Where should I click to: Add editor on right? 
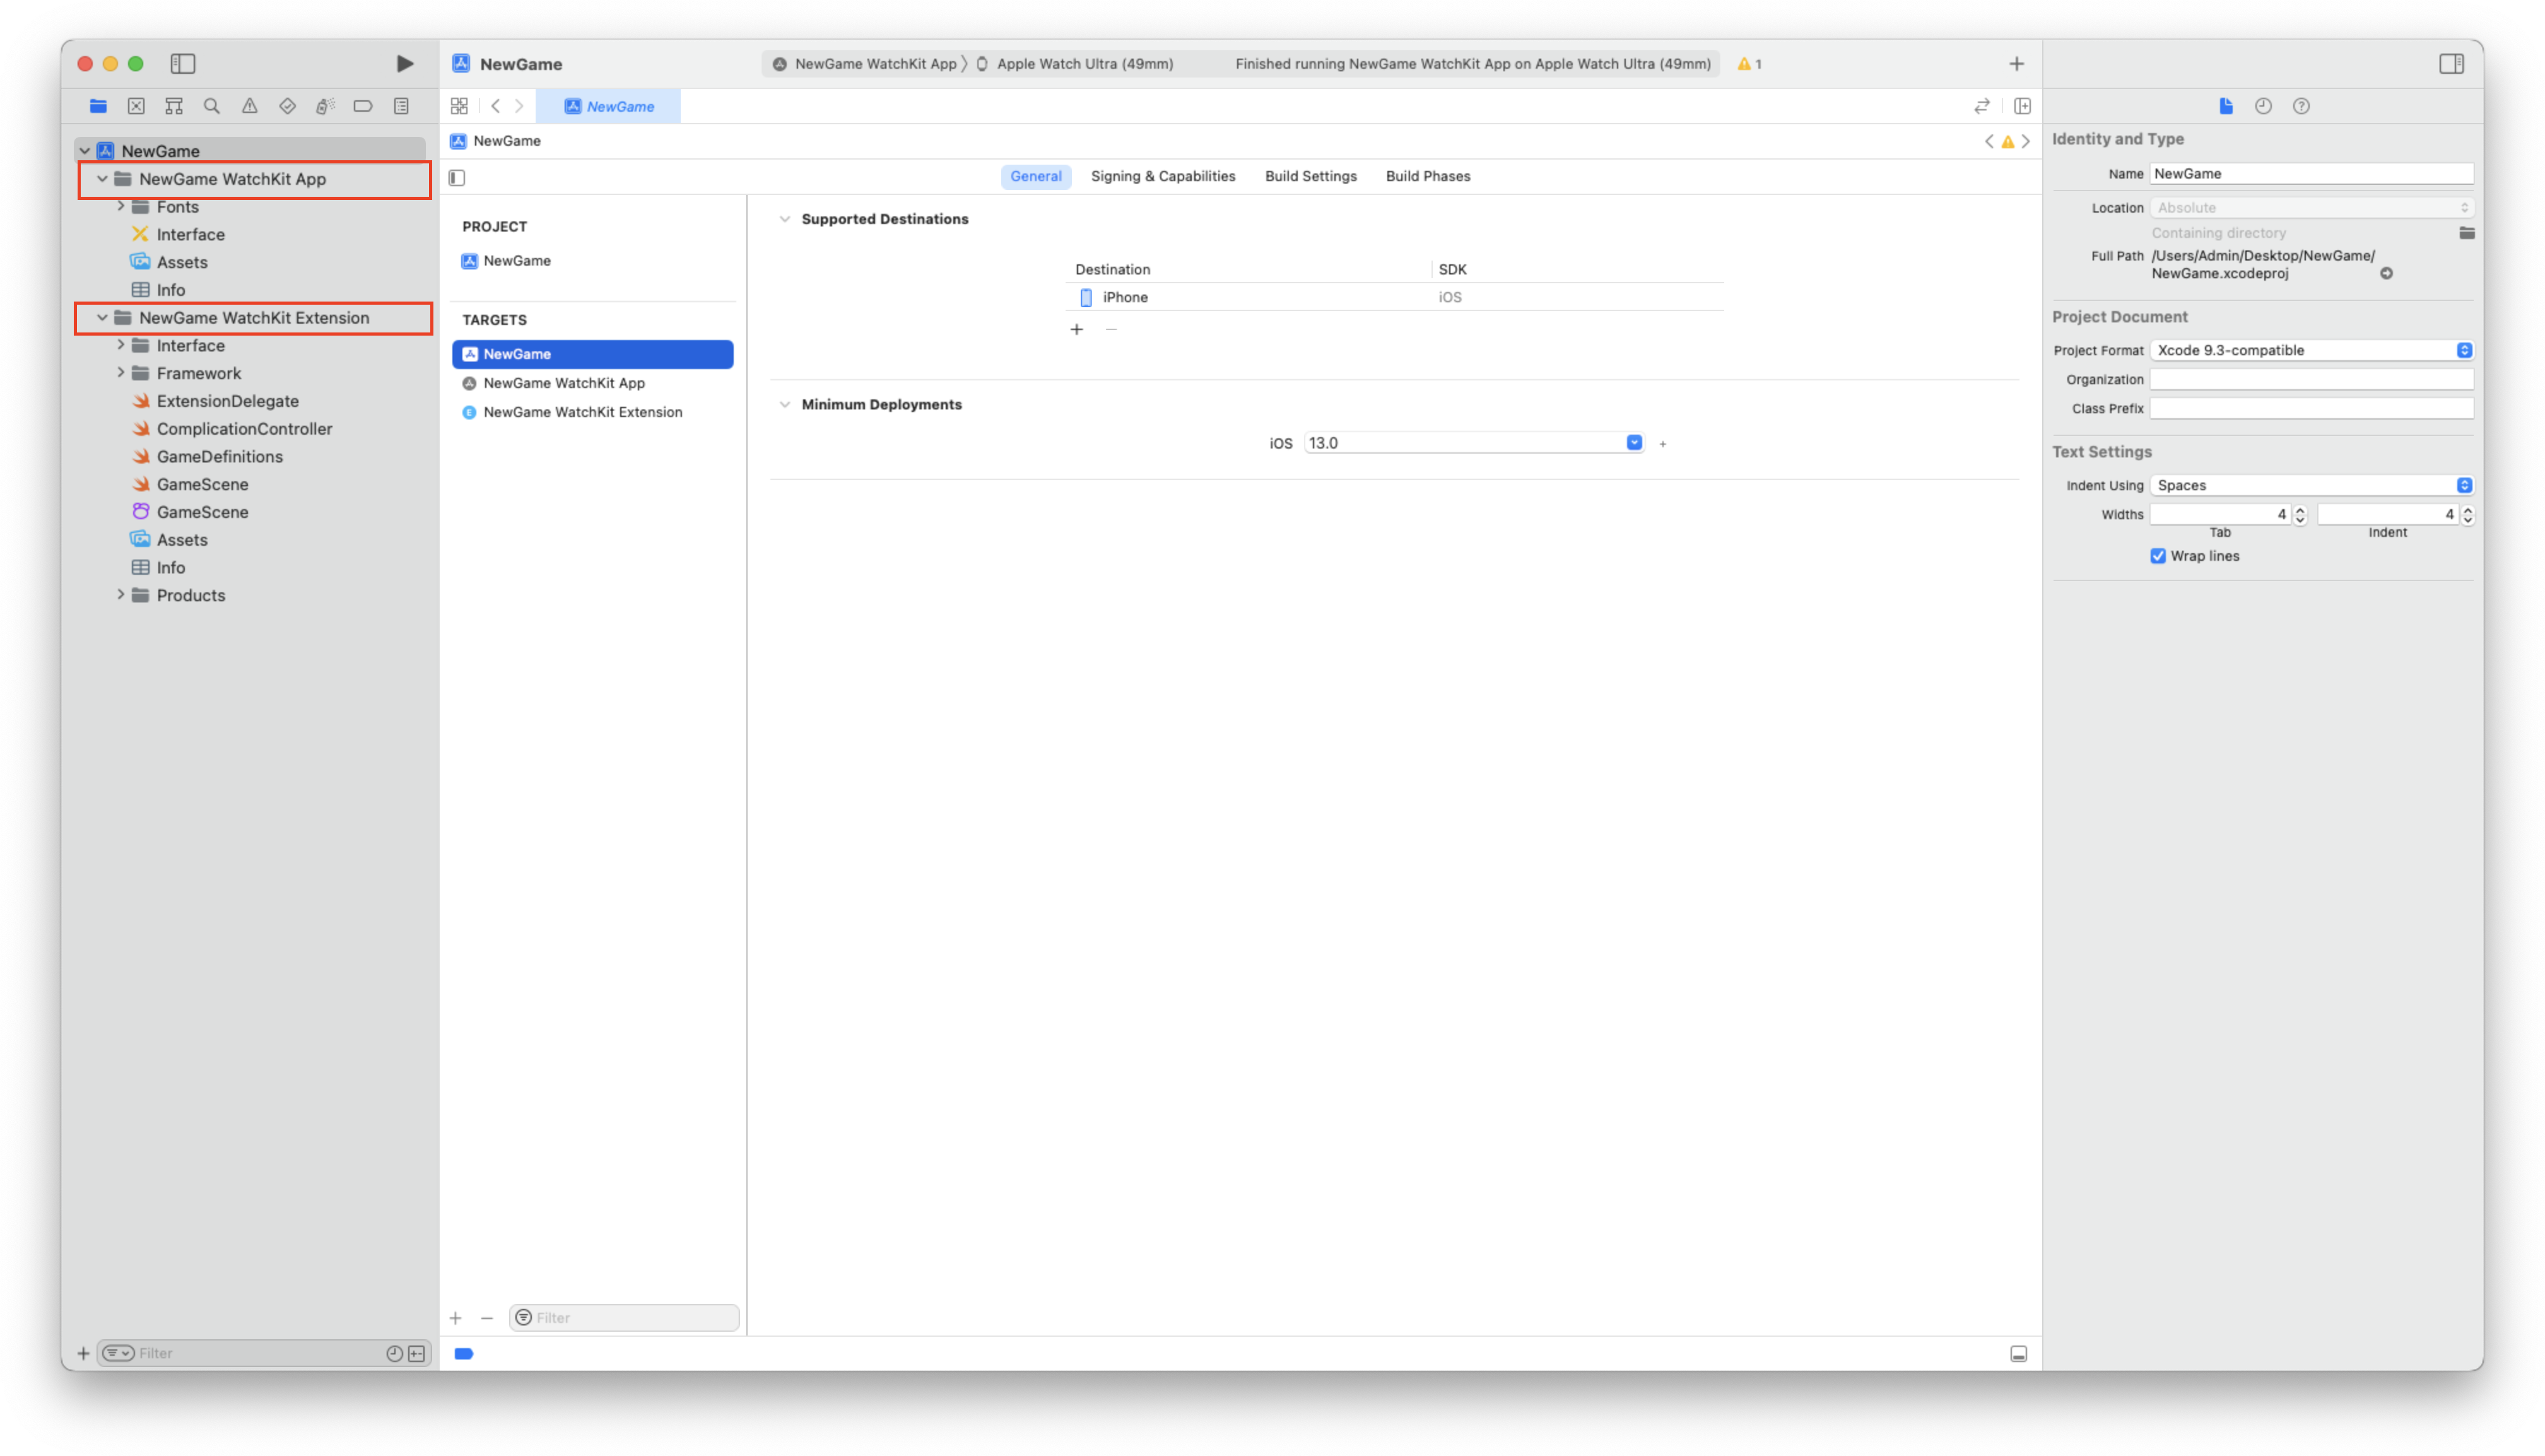(2022, 106)
